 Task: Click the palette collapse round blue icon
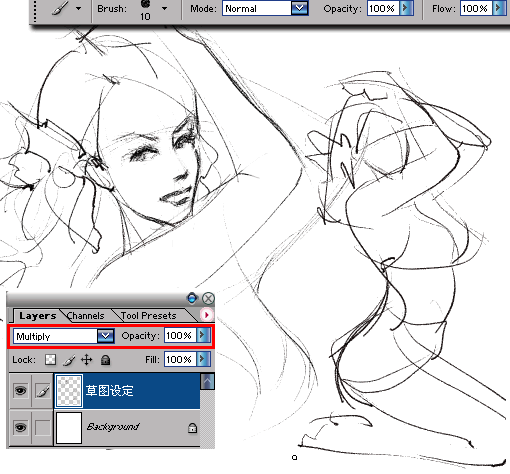point(192,298)
